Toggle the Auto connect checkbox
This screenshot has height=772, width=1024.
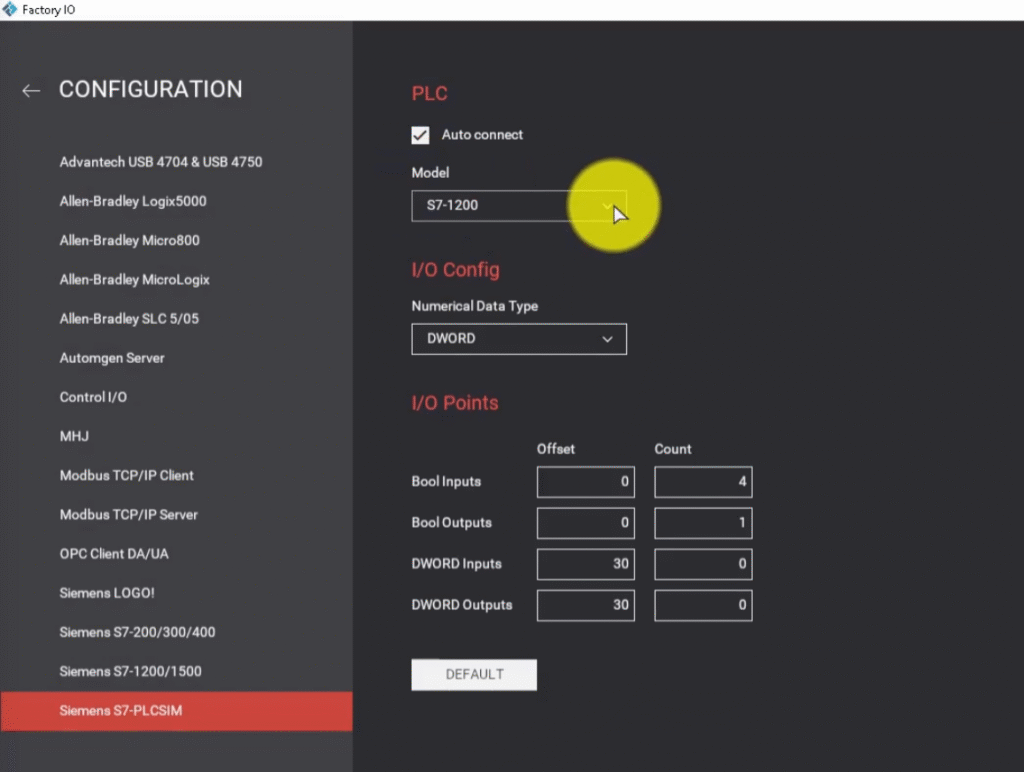421,135
